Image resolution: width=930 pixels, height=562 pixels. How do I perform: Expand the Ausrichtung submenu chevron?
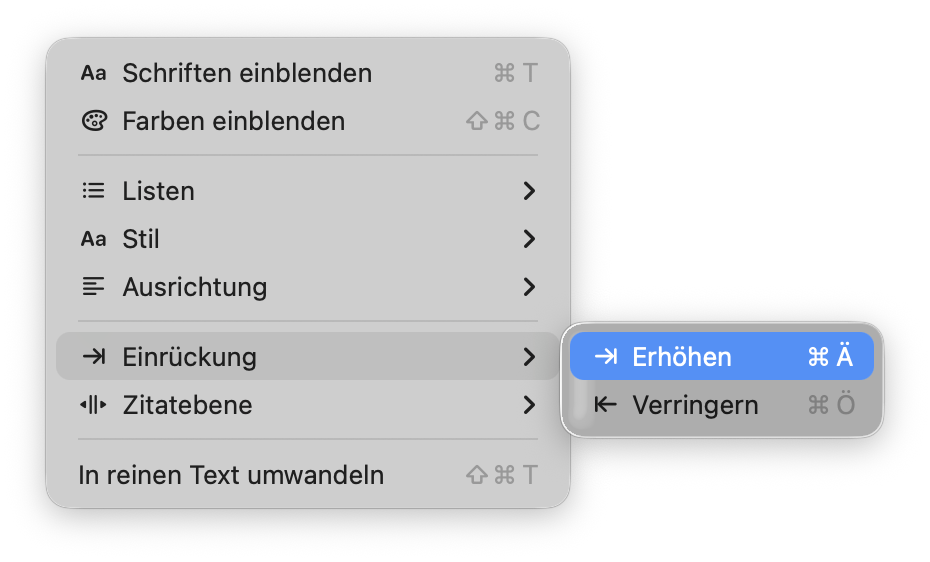pyautogui.click(x=529, y=287)
